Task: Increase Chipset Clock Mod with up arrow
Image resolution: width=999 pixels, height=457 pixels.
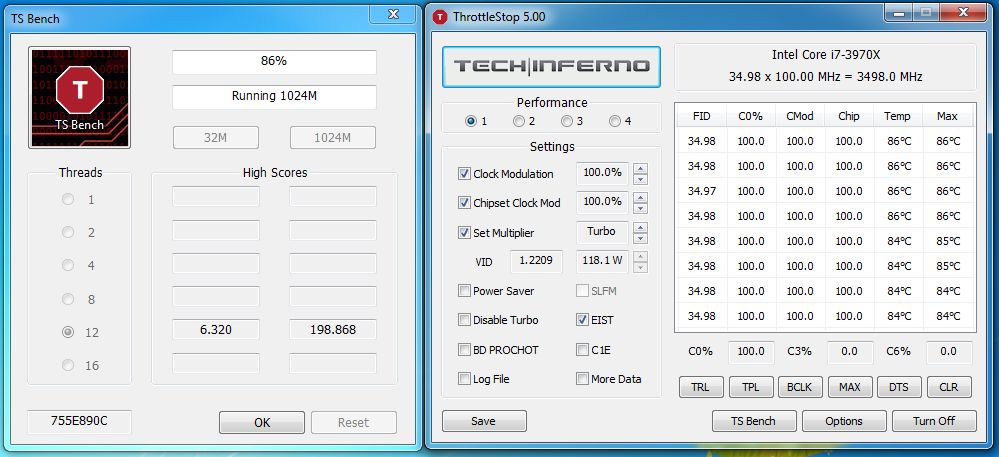Action: tap(640, 198)
